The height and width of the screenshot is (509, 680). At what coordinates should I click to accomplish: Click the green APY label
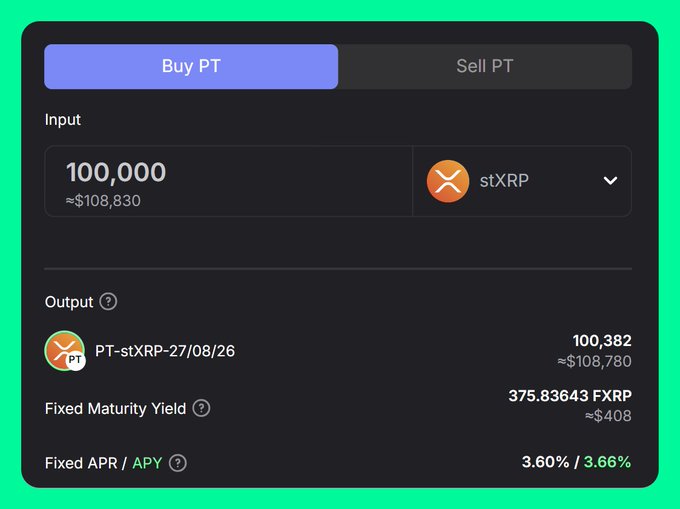coord(147,463)
